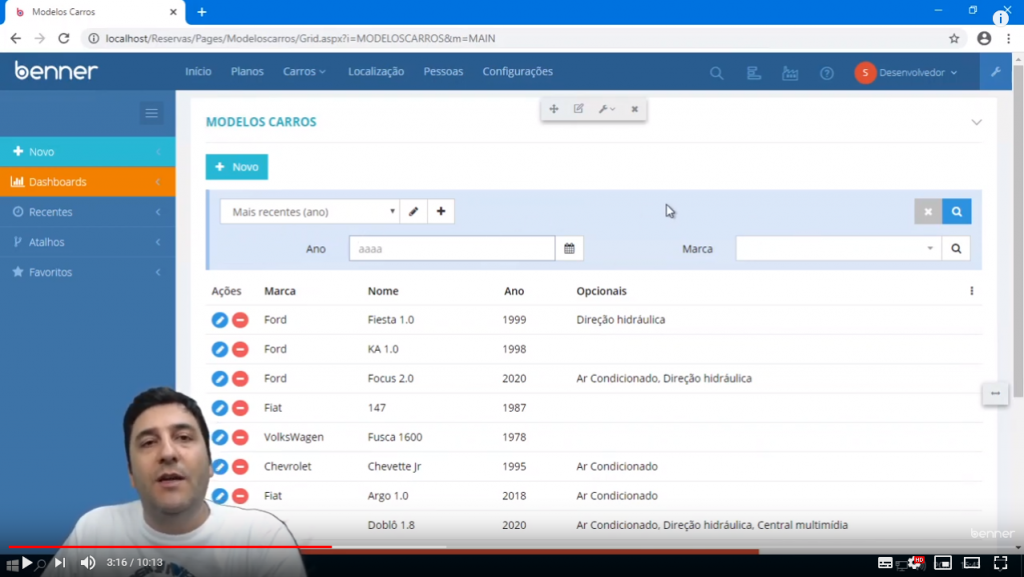This screenshot has width=1024, height=577.
Task: Click the blue filter search button
Action: point(956,212)
